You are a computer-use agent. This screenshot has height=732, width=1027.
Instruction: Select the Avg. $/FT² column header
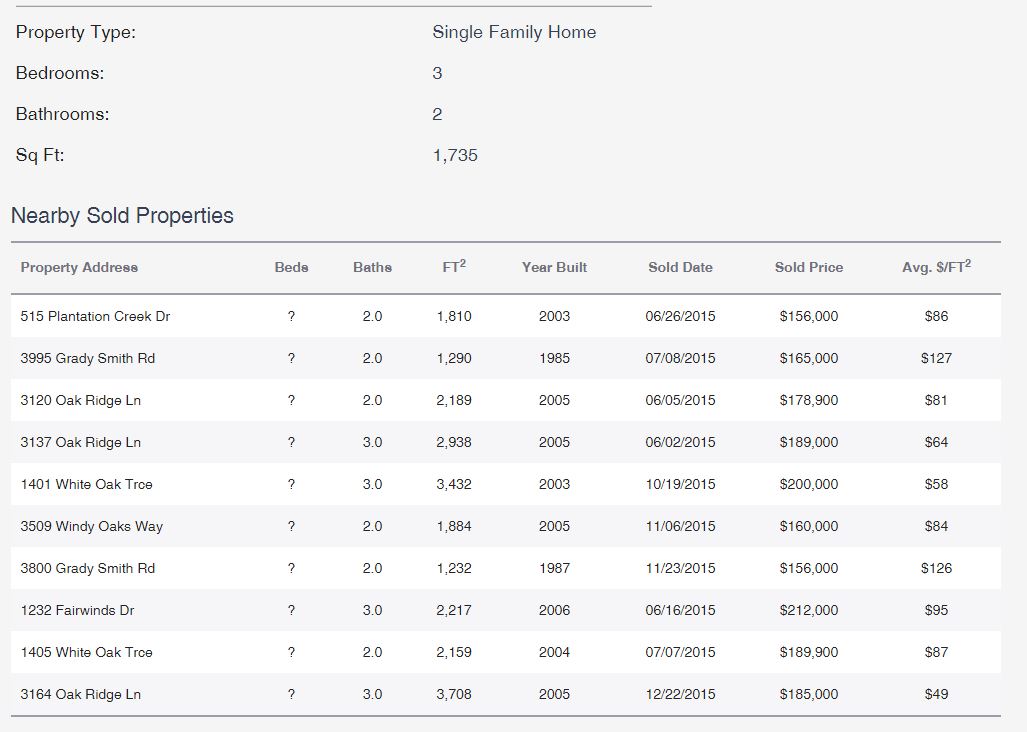(936, 267)
